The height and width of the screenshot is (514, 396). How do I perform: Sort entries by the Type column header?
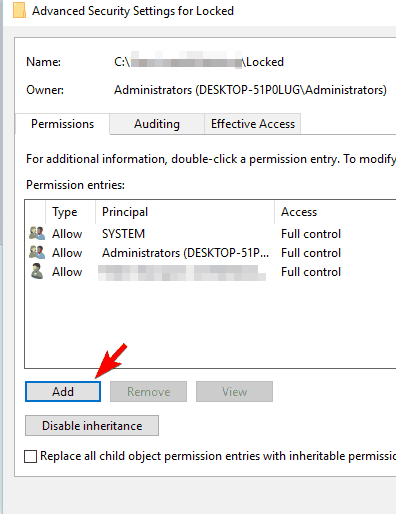click(70, 212)
